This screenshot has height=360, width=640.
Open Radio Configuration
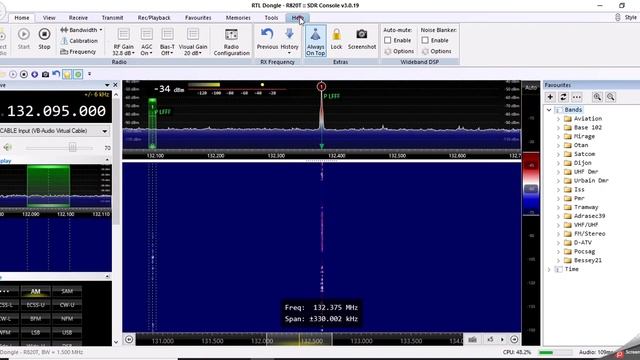(231, 42)
